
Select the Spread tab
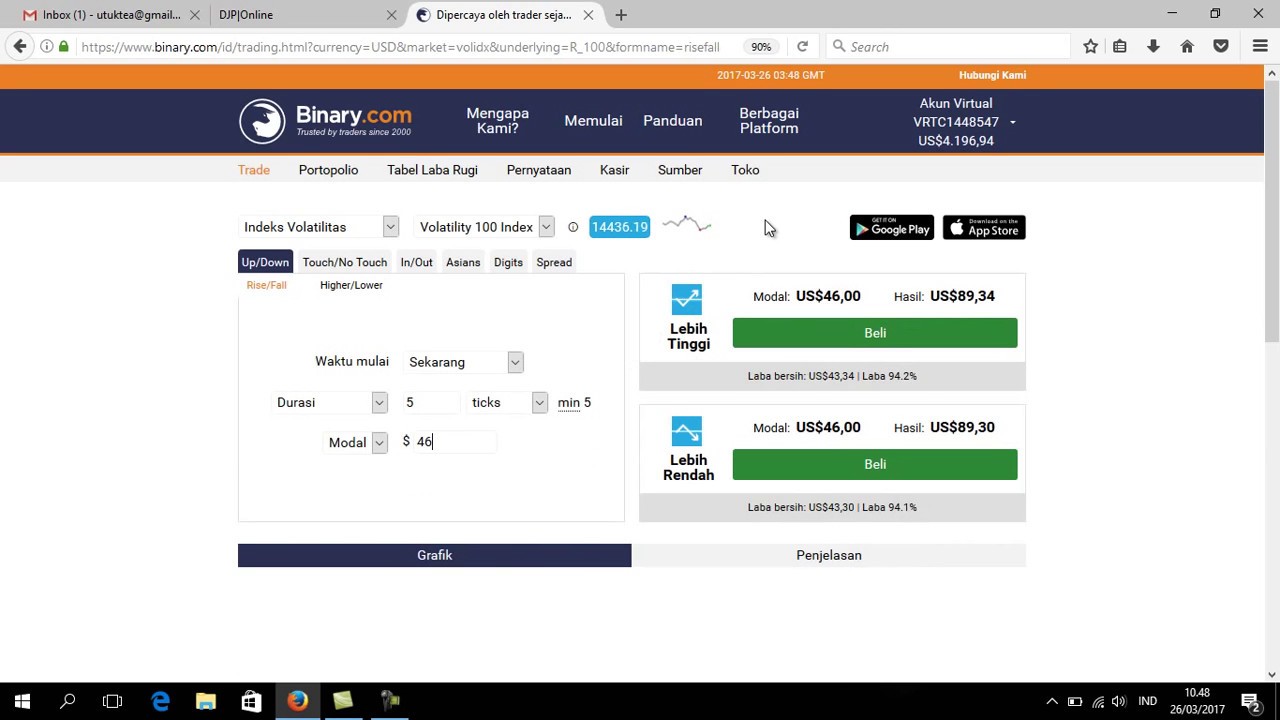coord(554,262)
